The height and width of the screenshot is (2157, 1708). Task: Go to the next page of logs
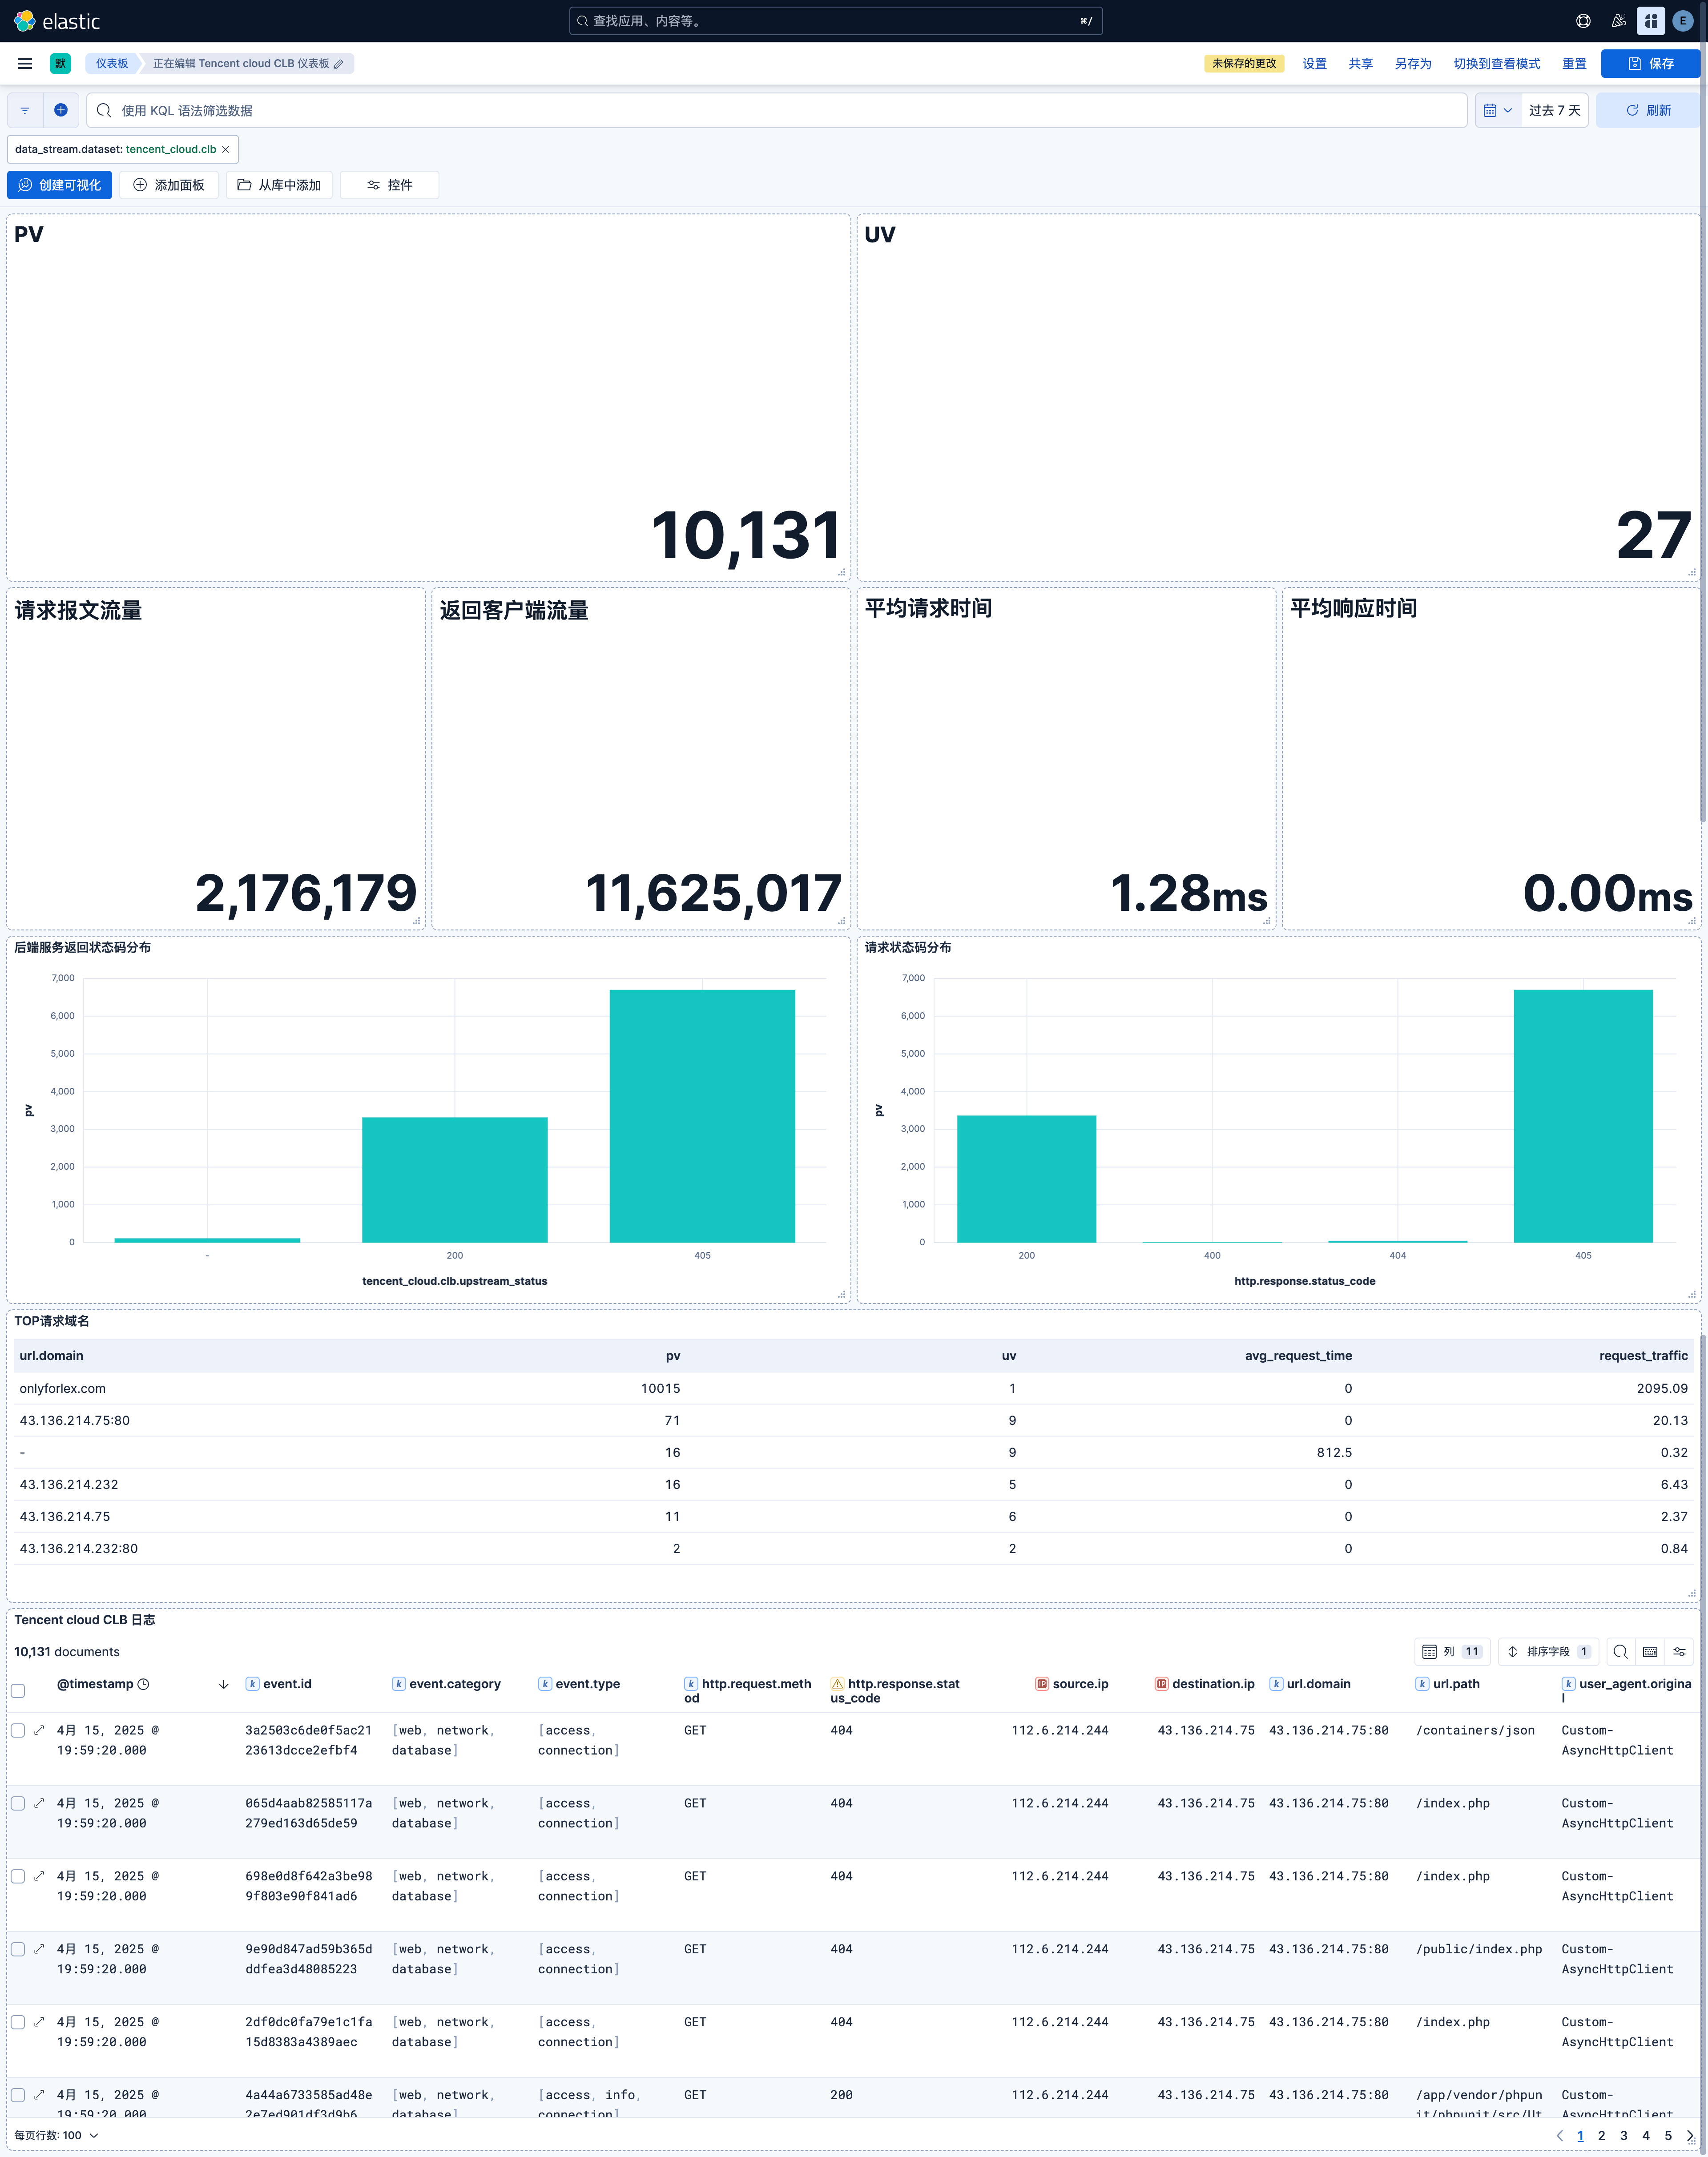point(1690,2136)
